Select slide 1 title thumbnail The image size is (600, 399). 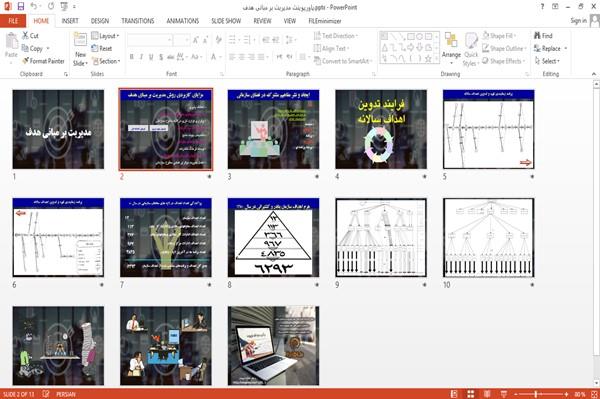pyautogui.click(x=58, y=129)
